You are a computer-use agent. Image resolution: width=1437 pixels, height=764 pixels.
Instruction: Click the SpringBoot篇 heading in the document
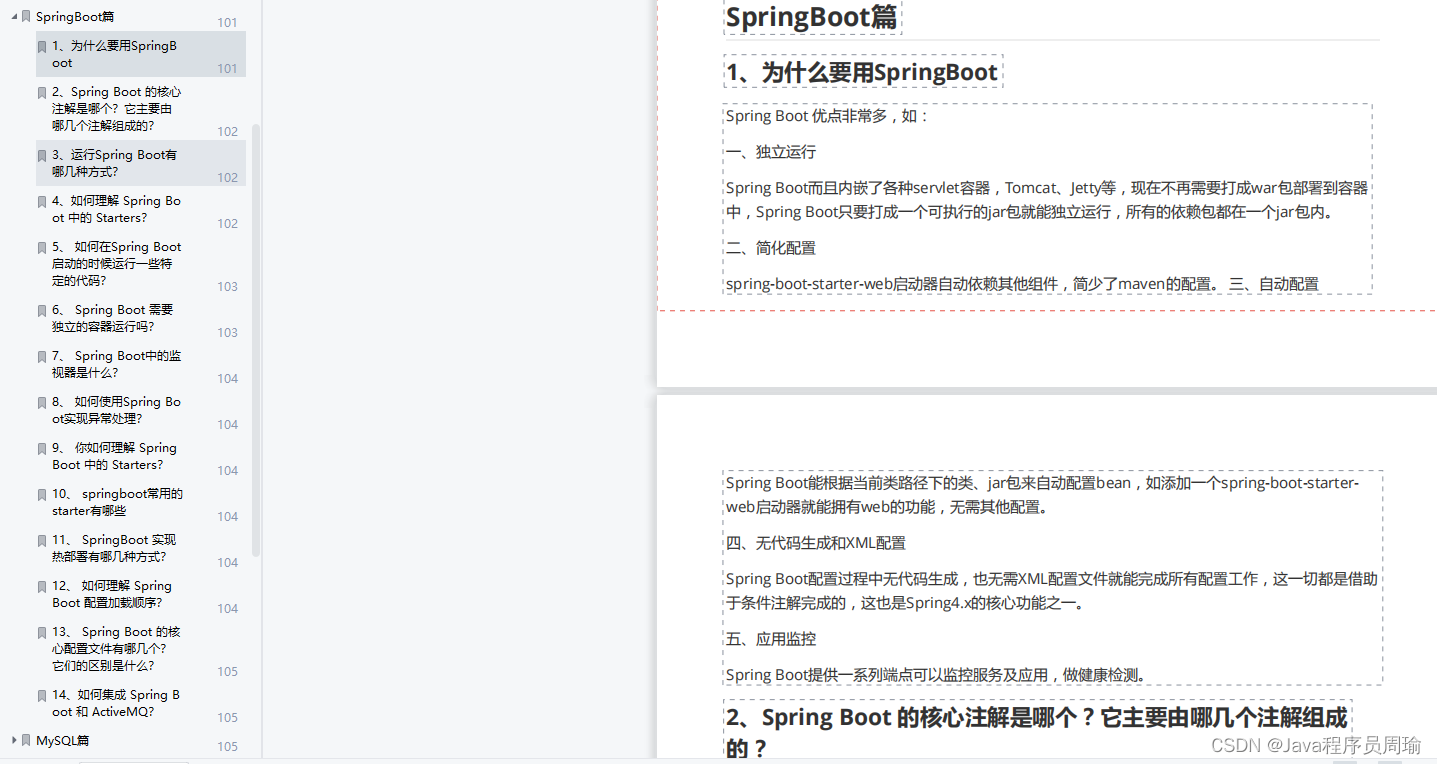tap(812, 17)
